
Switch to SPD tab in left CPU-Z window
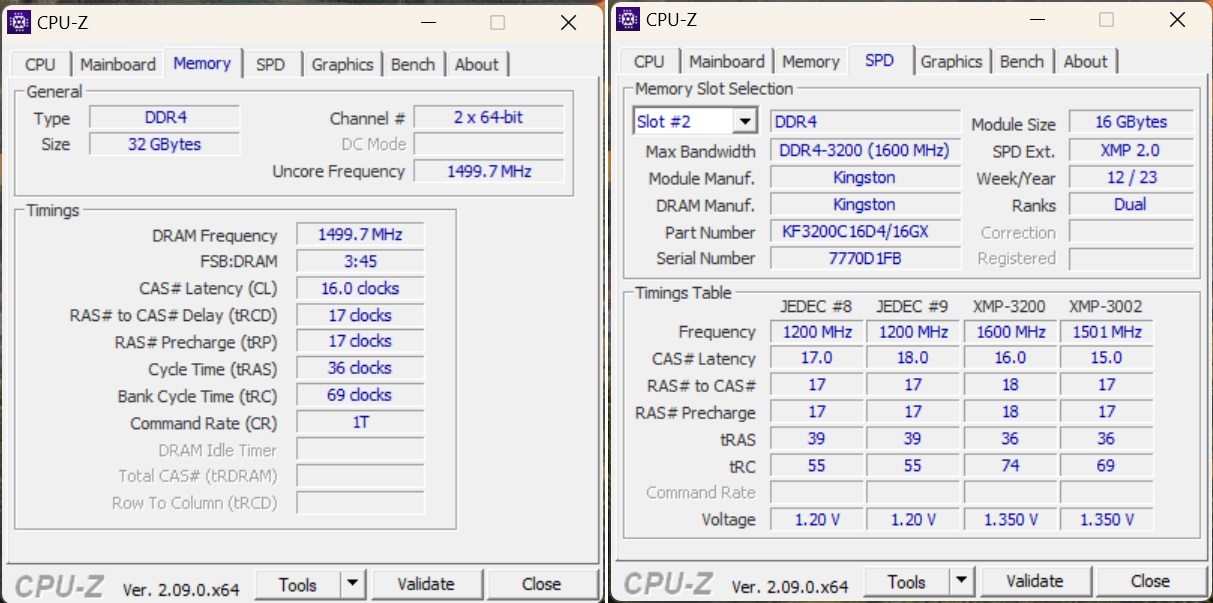click(x=270, y=64)
